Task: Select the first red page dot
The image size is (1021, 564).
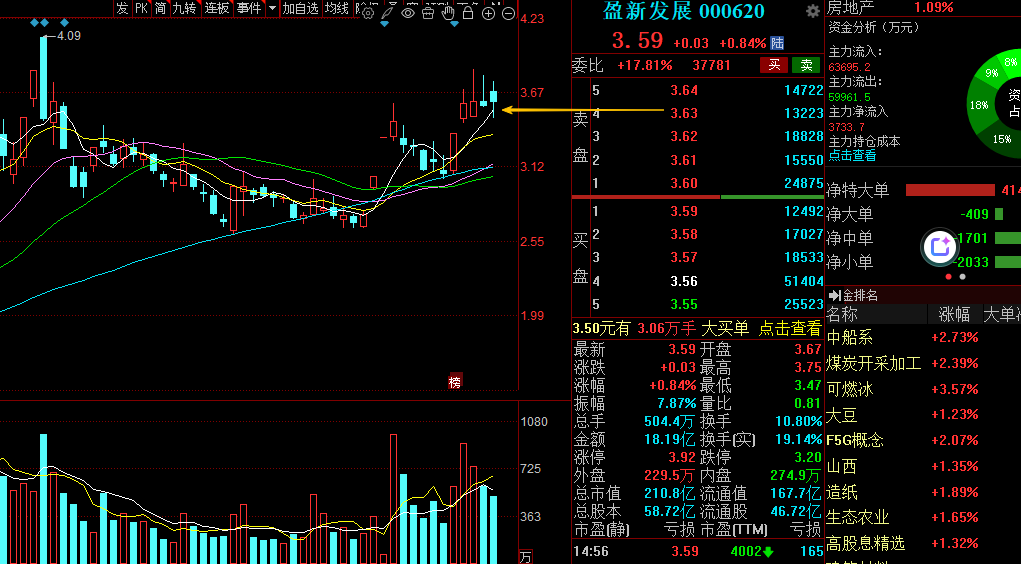Action: pyautogui.click(x=948, y=277)
